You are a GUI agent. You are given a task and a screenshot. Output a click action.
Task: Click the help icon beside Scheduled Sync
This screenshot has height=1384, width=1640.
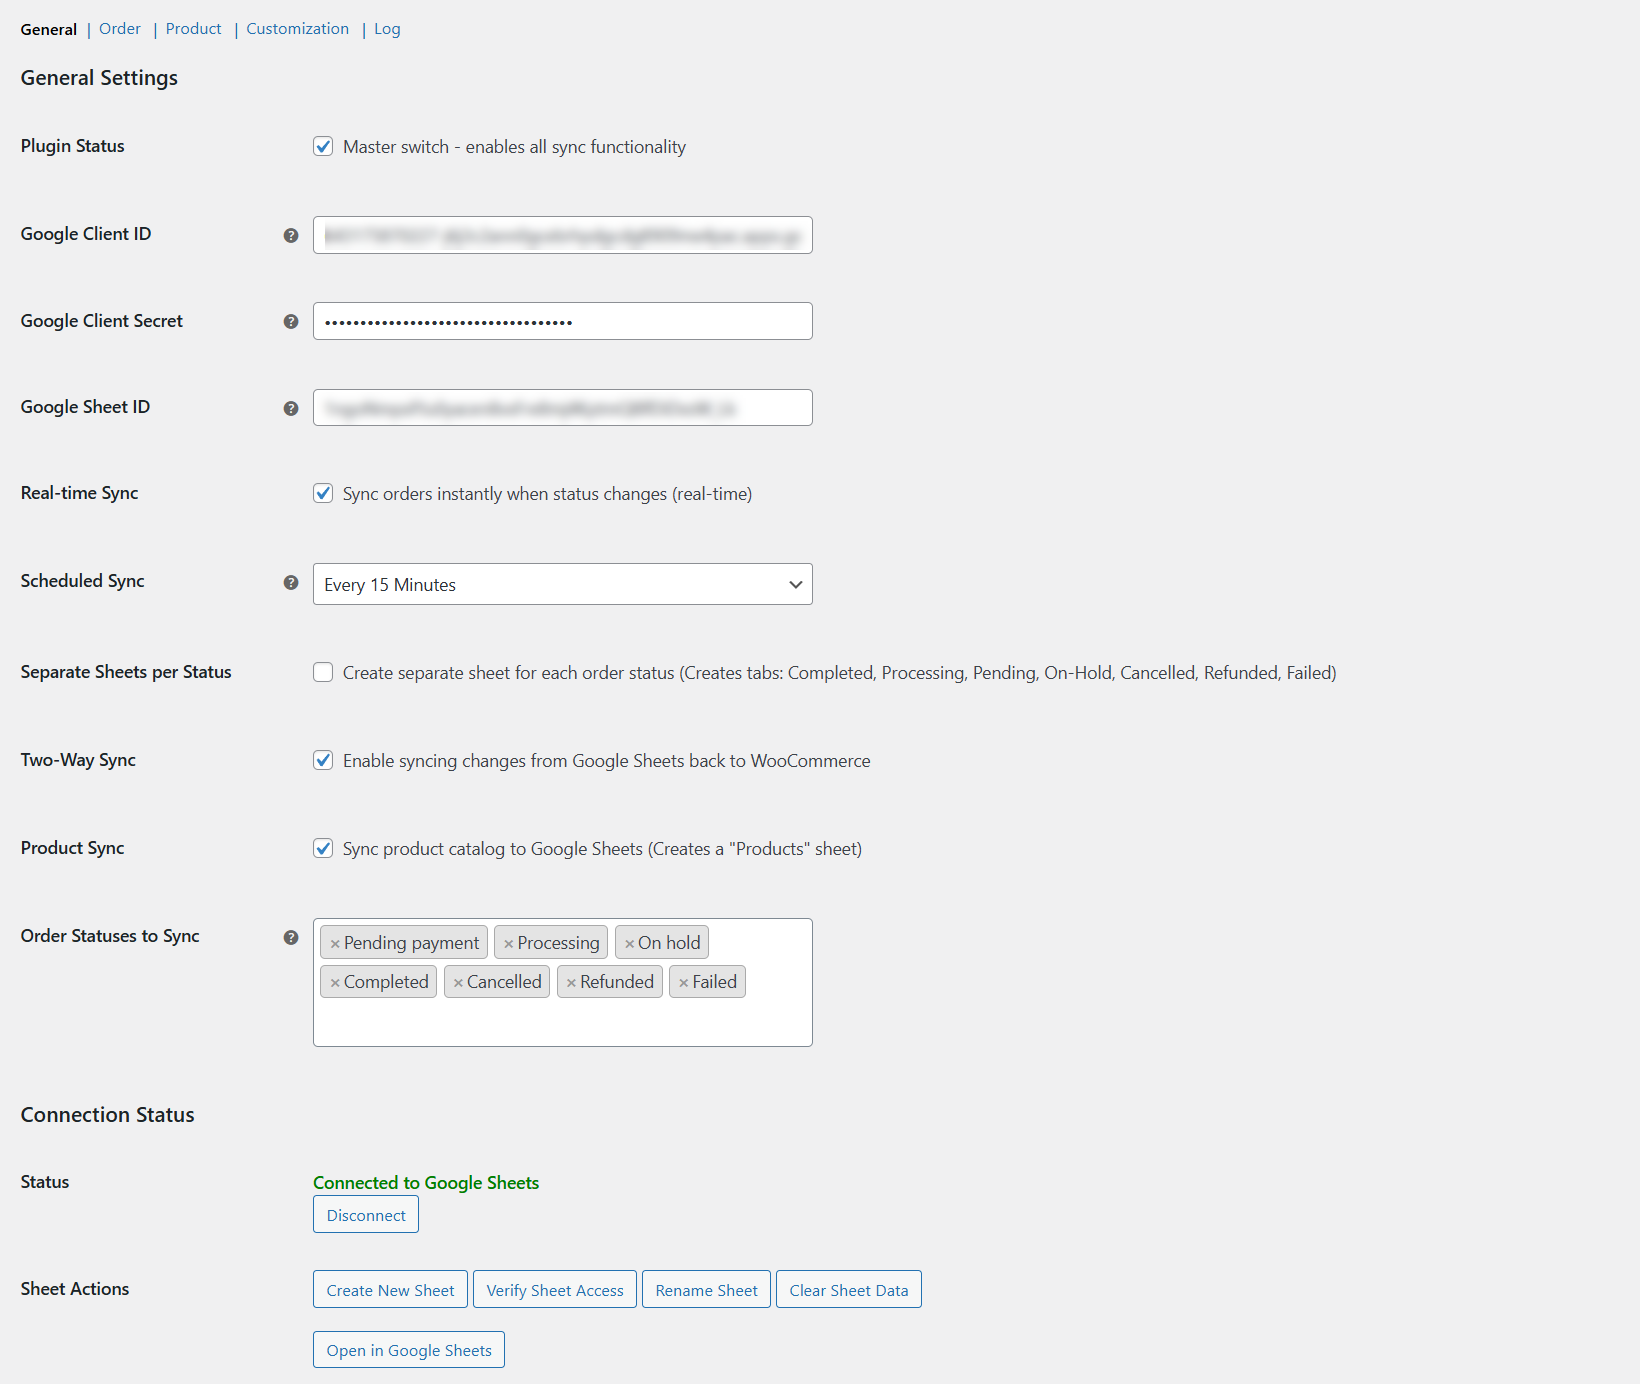(x=290, y=582)
